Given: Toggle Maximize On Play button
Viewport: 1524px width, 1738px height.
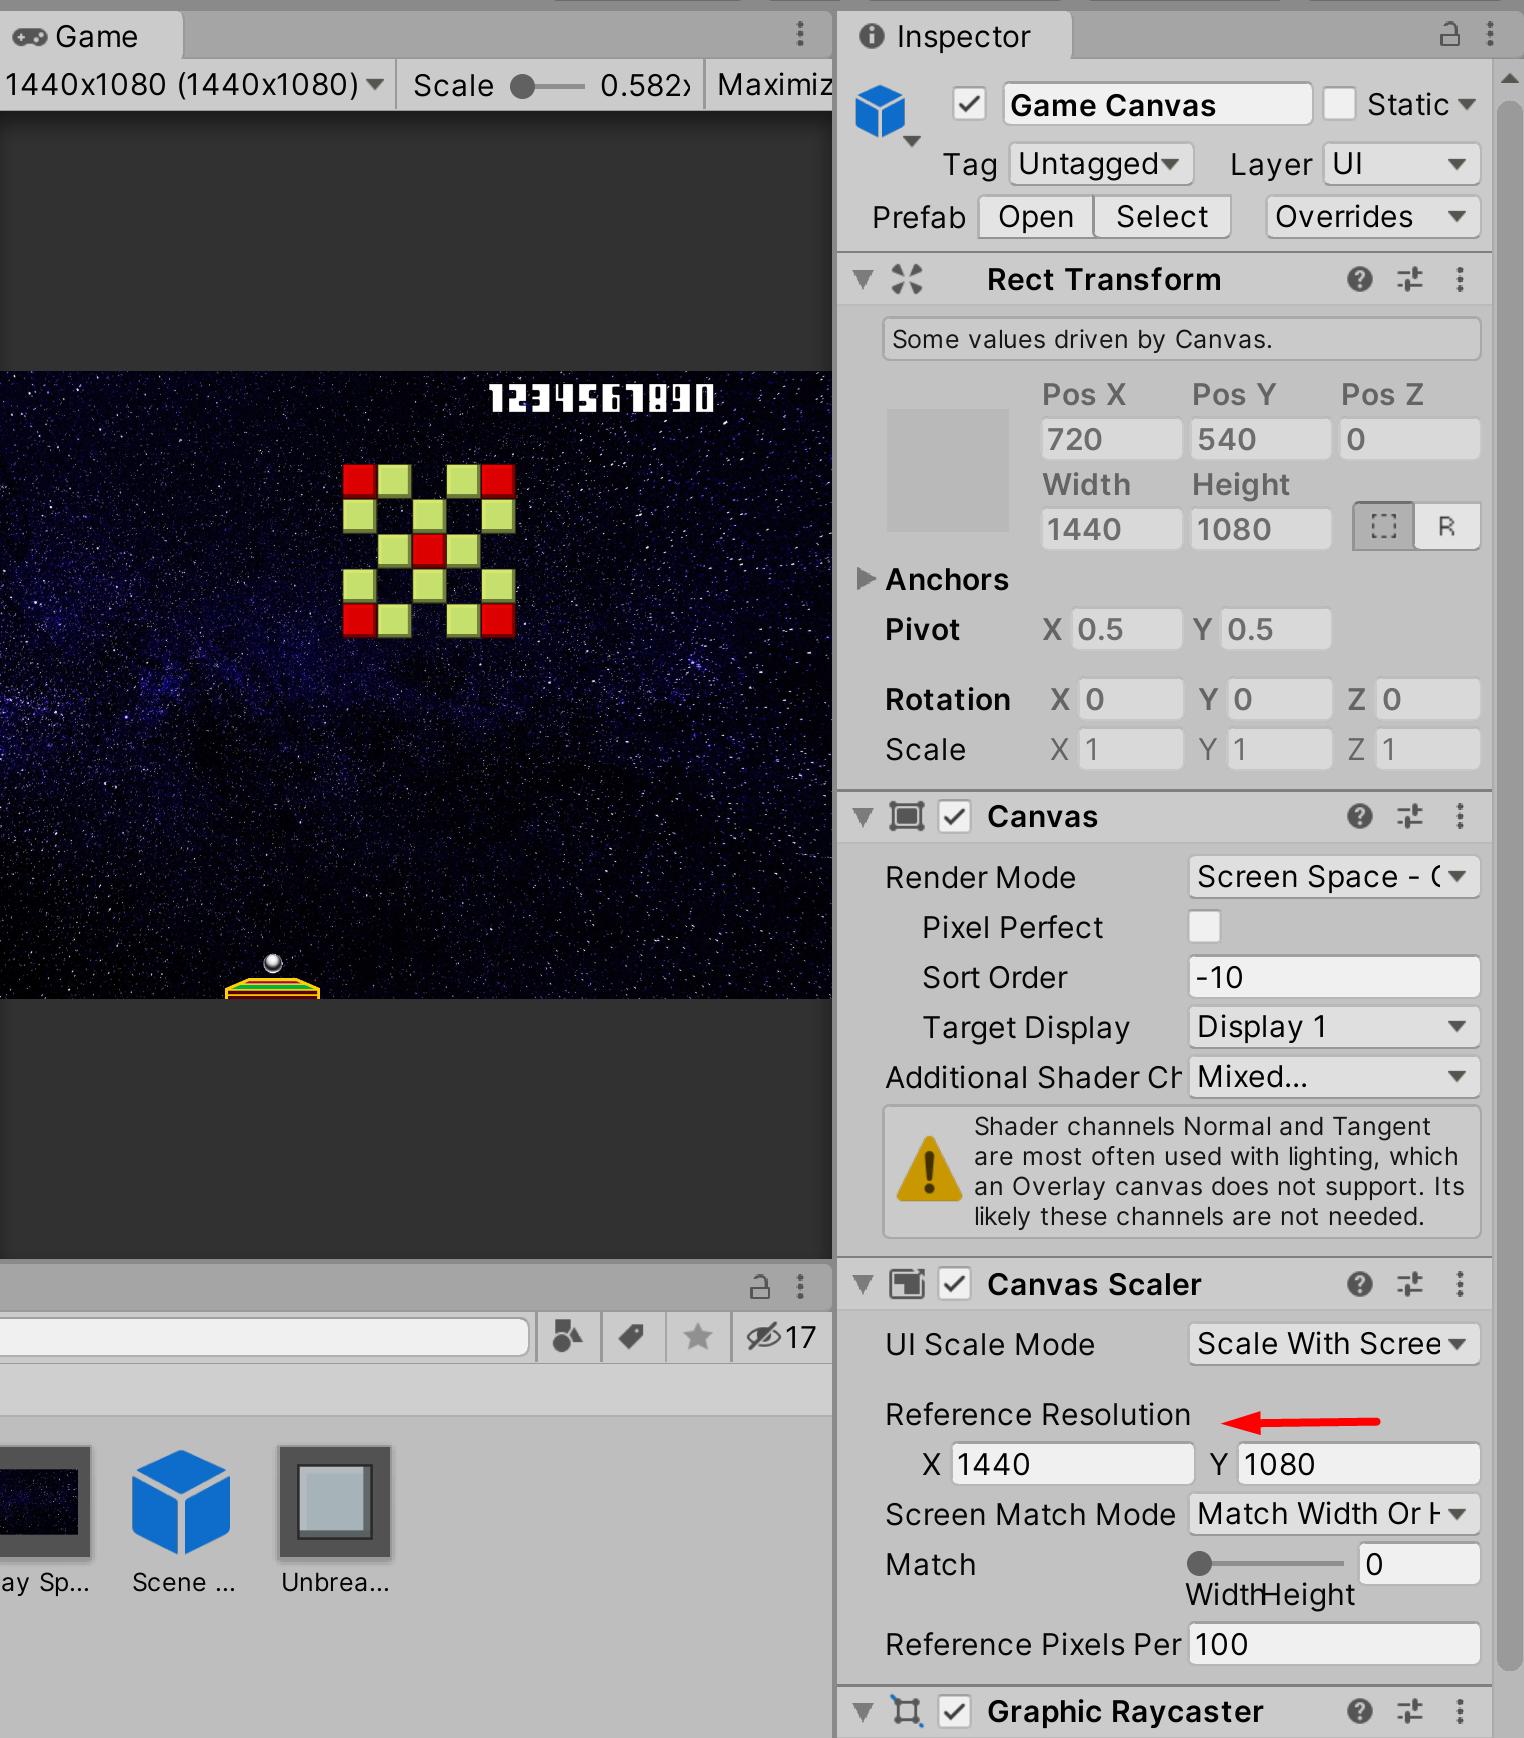Looking at the screenshot, I should pyautogui.click(x=770, y=84).
